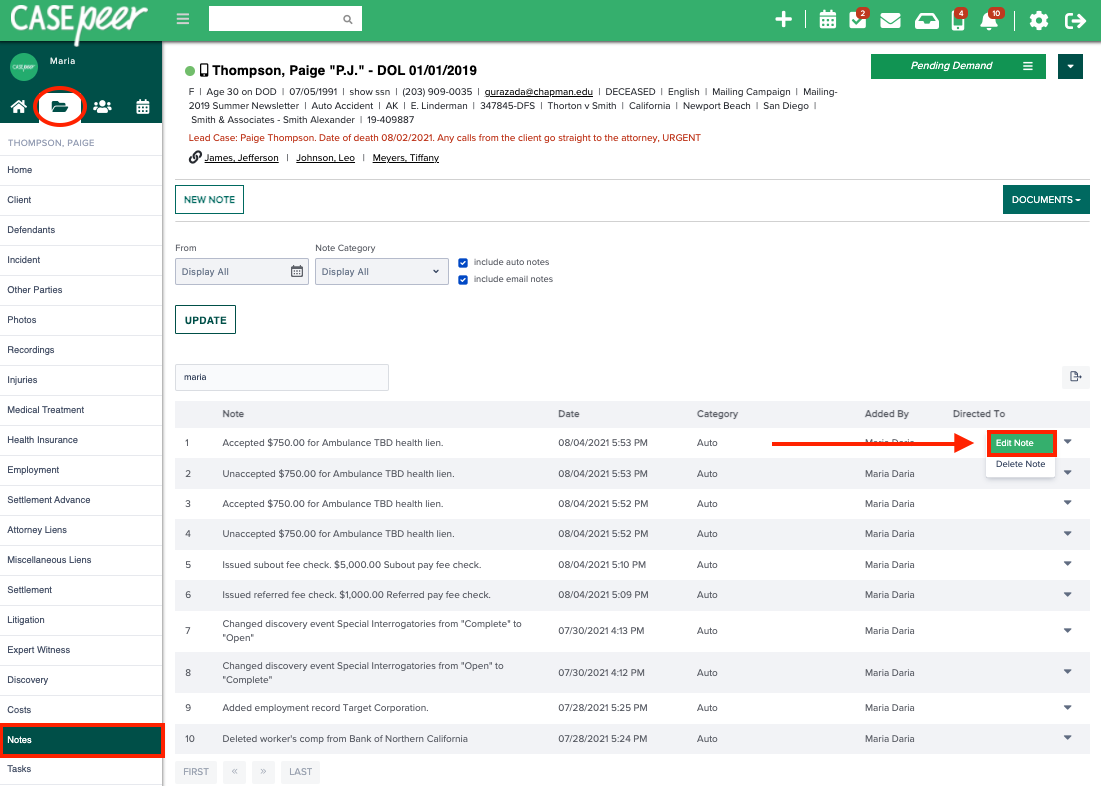Open the CASEpeer settings gear

[x=1038, y=19]
